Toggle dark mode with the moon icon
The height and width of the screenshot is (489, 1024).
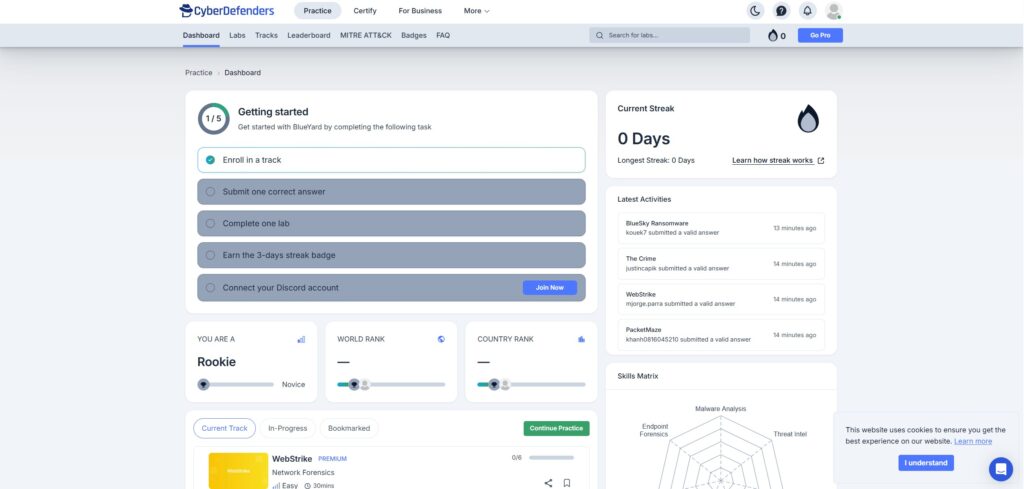click(x=756, y=11)
